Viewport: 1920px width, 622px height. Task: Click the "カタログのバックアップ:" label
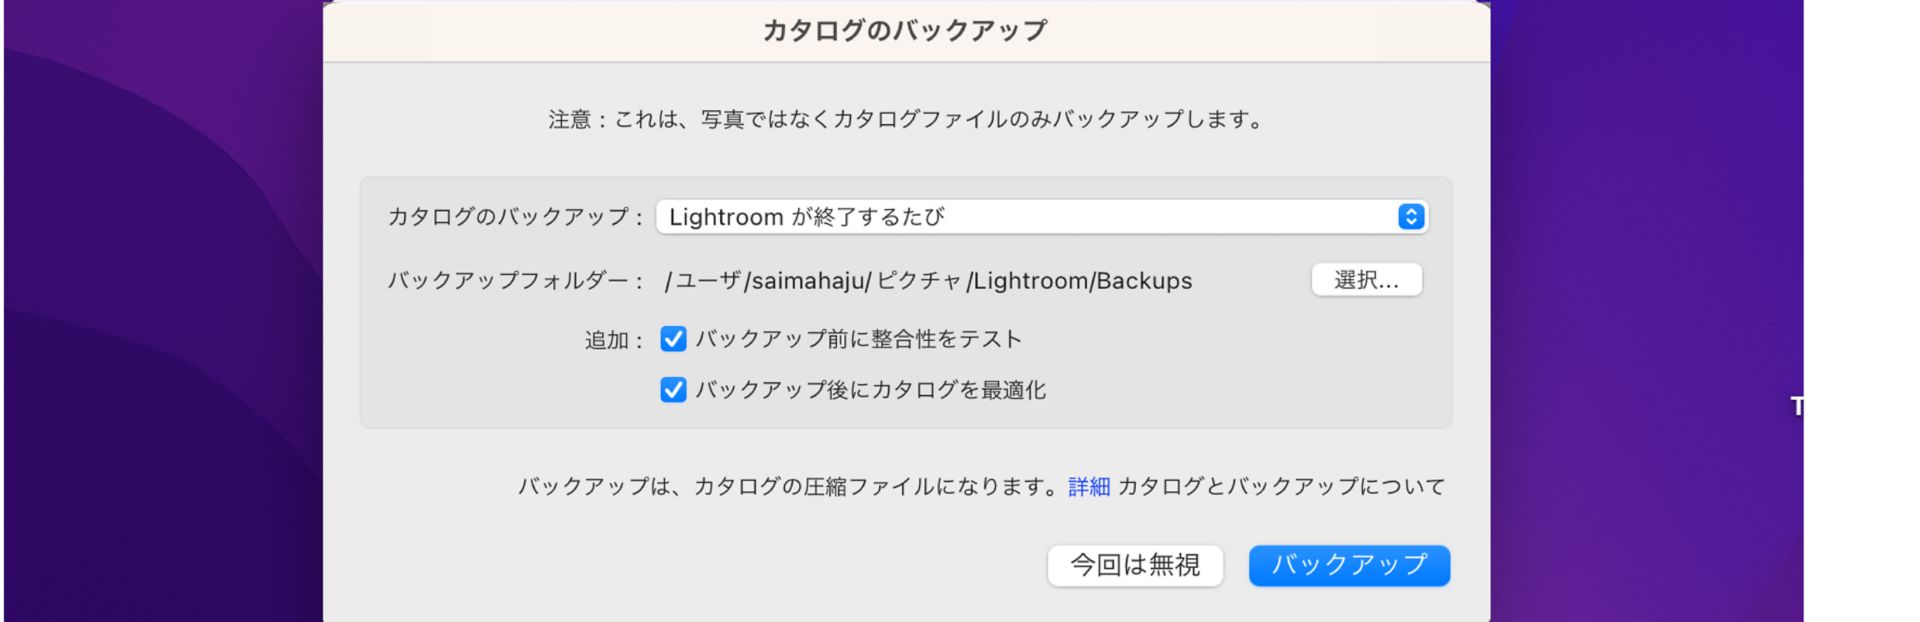coord(512,217)
